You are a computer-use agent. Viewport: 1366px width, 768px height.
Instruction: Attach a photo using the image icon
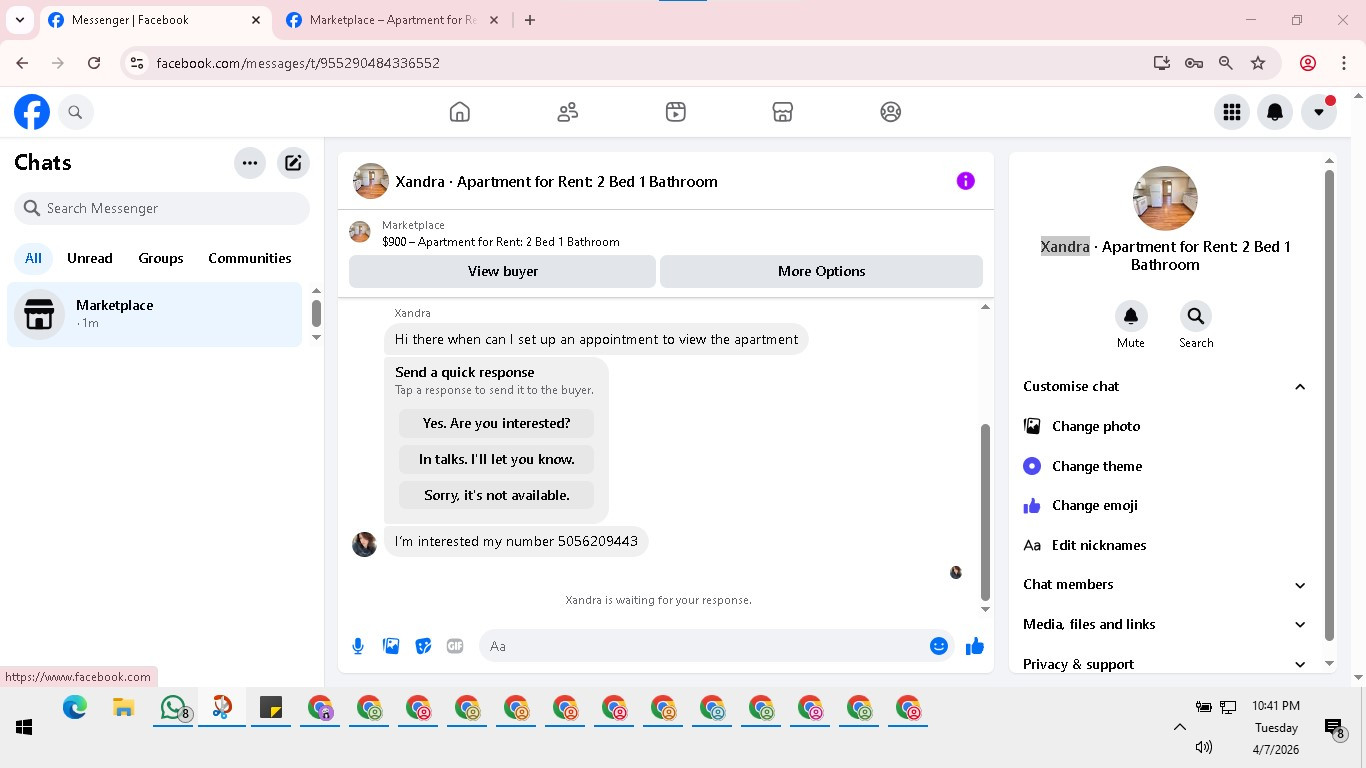point(391,646)
